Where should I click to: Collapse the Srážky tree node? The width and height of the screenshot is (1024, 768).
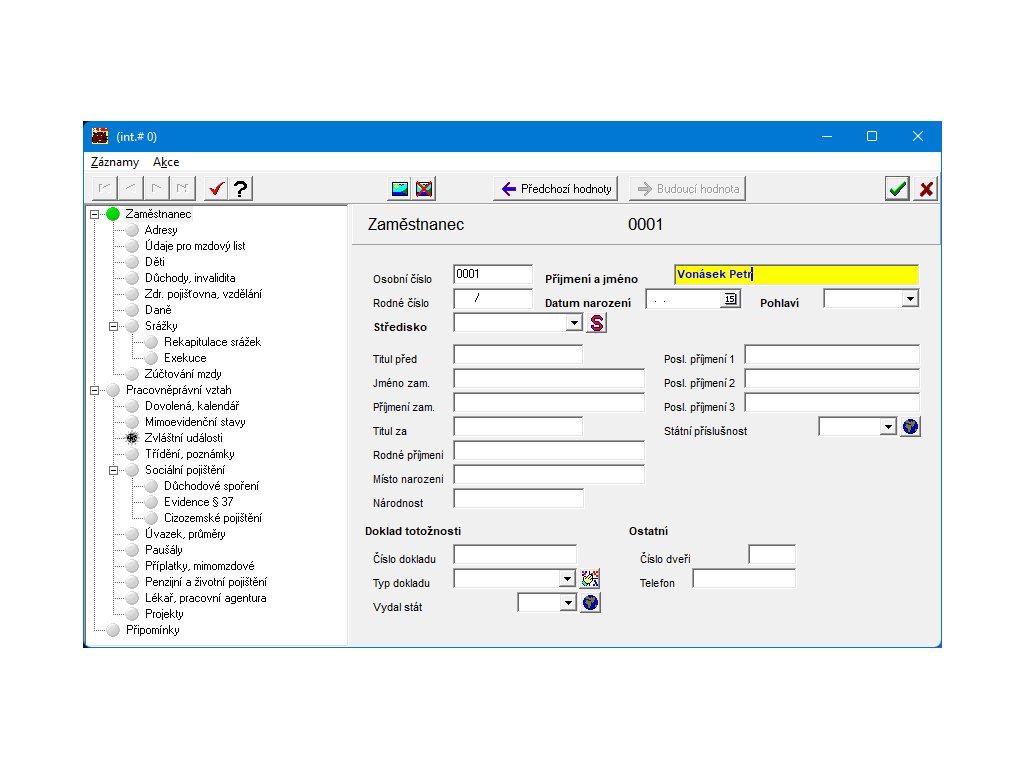(114, 326)
